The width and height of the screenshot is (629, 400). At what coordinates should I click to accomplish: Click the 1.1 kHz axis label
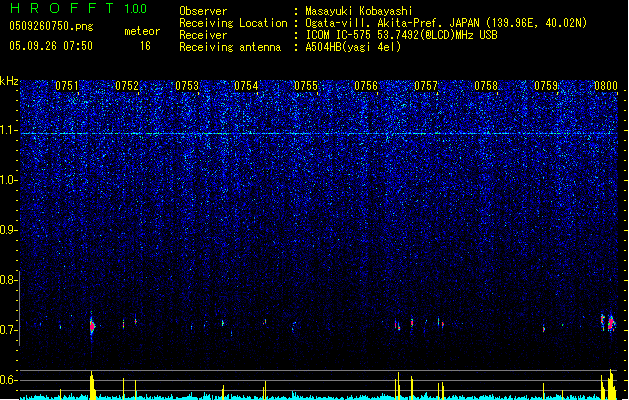click(x=9, y=130)
